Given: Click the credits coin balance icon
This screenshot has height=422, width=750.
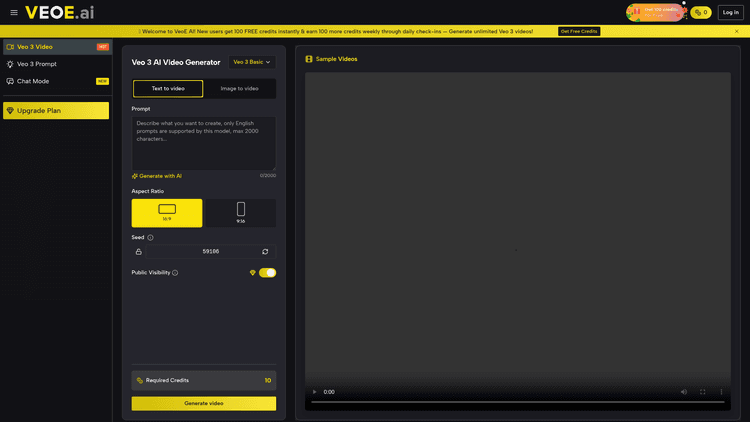Looking at the screenshot, I should [x=700, y=13].
